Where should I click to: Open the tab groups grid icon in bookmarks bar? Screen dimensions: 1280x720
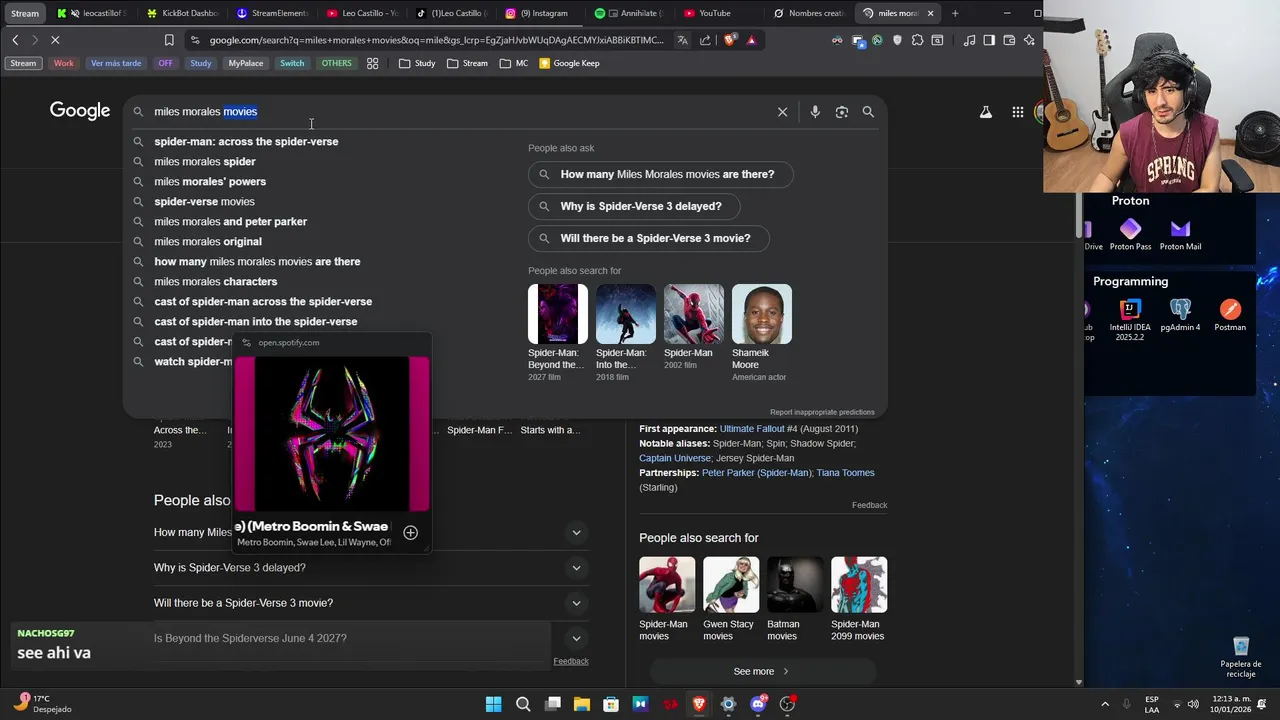372,63
